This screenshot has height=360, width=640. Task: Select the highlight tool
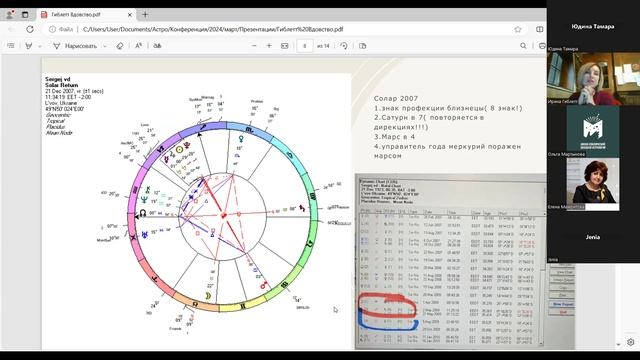[x=29, y=46]
